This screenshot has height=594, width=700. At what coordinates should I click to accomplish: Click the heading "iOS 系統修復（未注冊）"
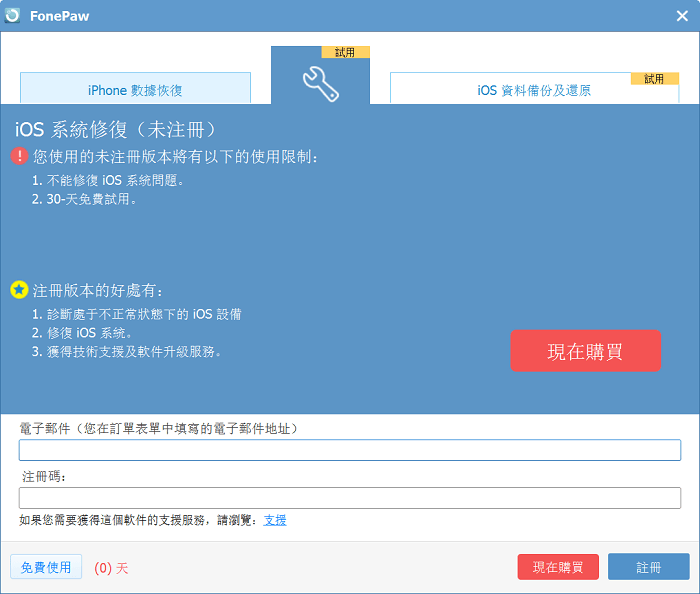point(116,130)
